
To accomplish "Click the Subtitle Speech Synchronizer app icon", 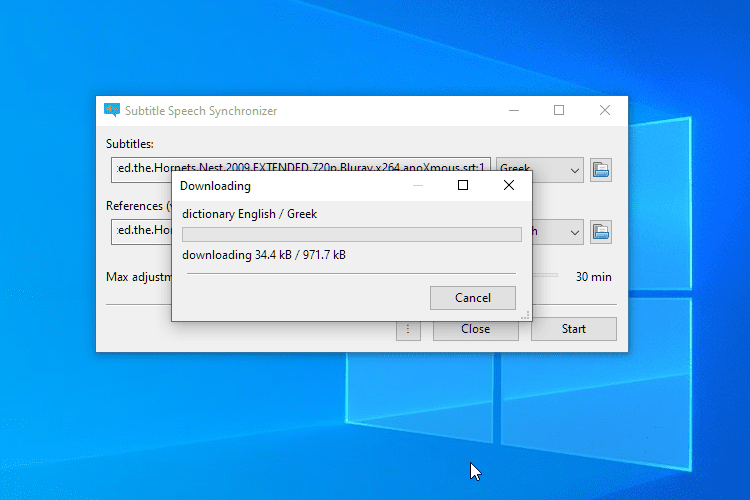I will [x=112, y=111].
